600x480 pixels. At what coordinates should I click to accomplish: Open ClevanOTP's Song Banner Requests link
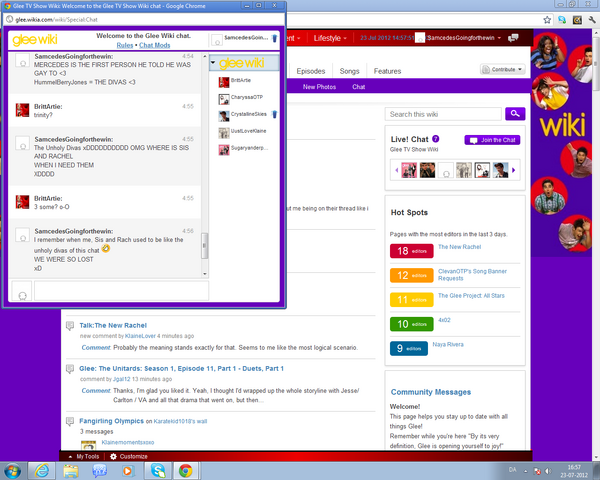point(472,274)
